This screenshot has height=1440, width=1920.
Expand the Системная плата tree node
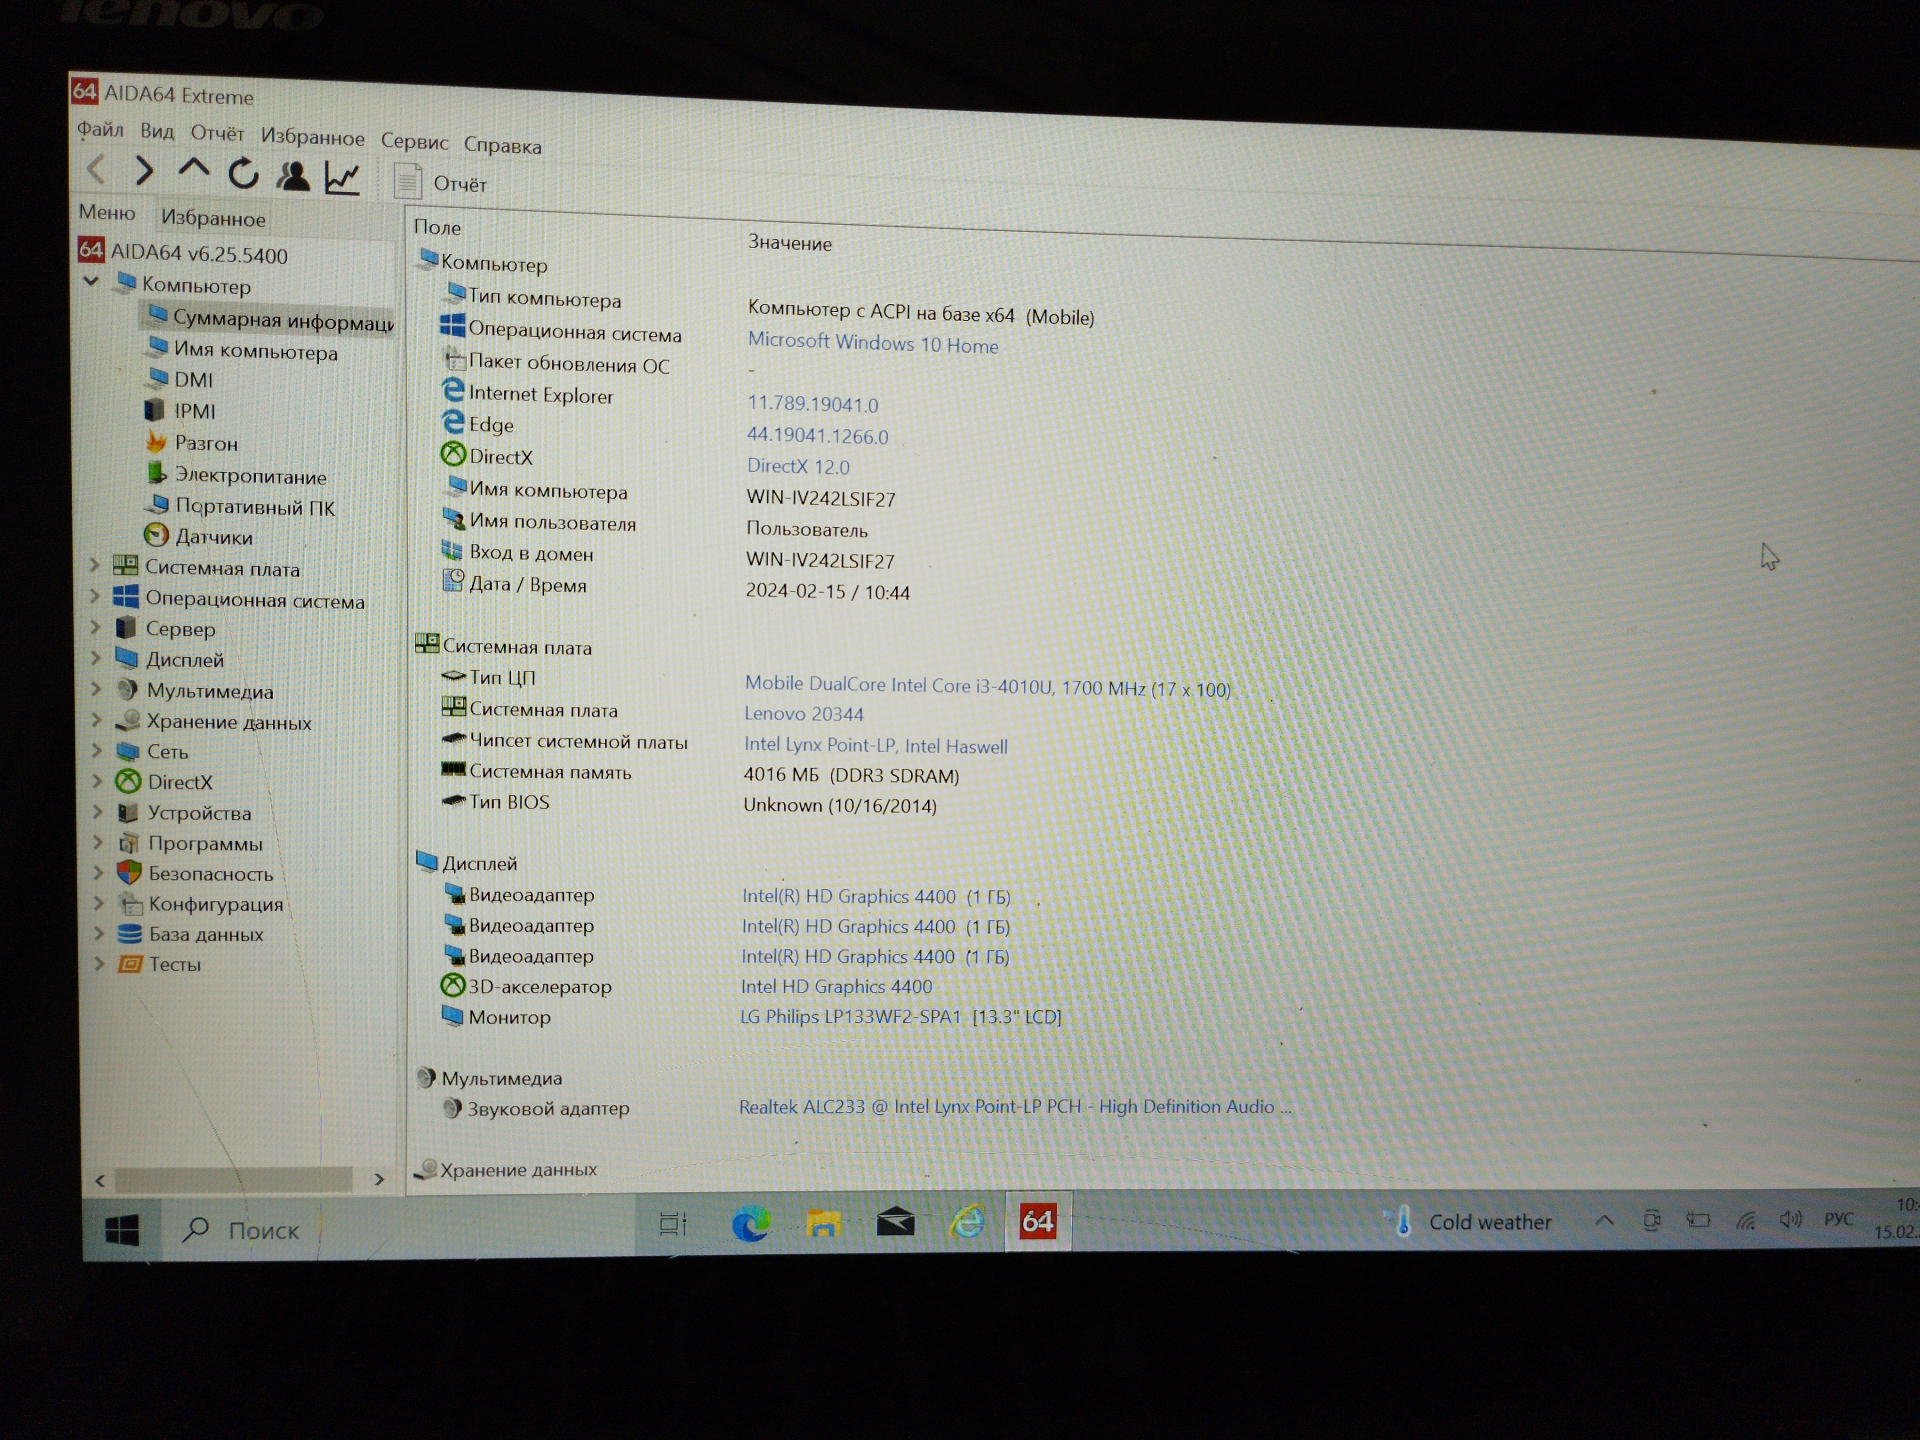point(95,565)
